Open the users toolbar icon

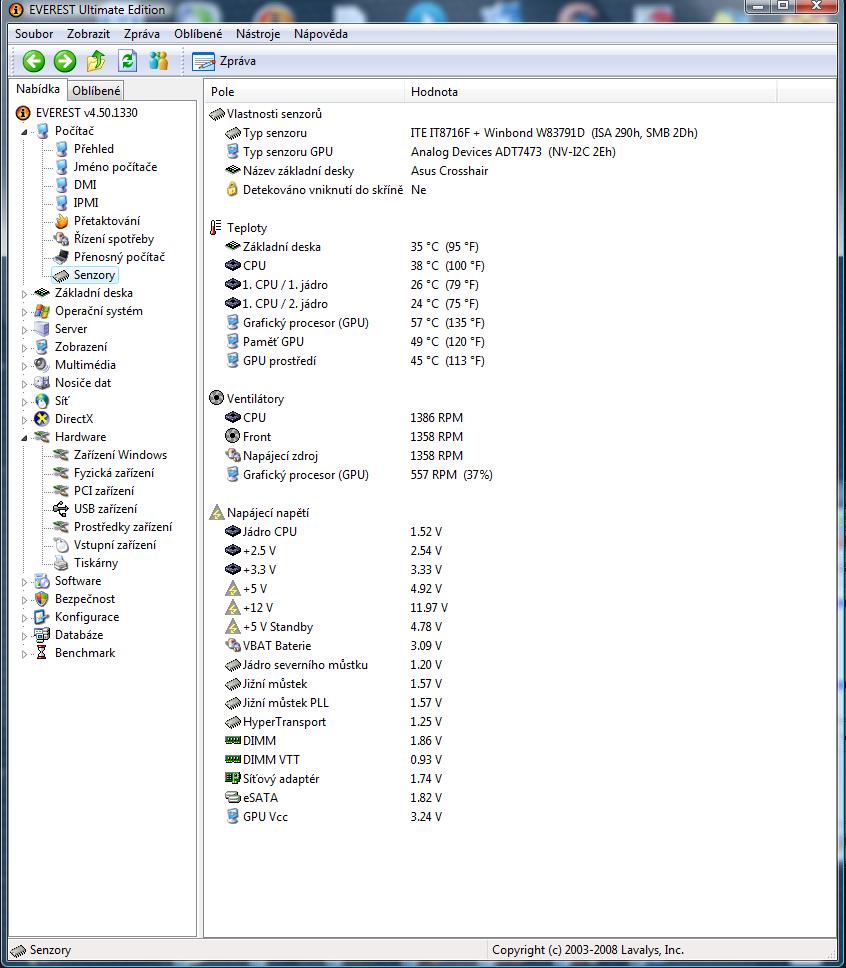(159, 60)
